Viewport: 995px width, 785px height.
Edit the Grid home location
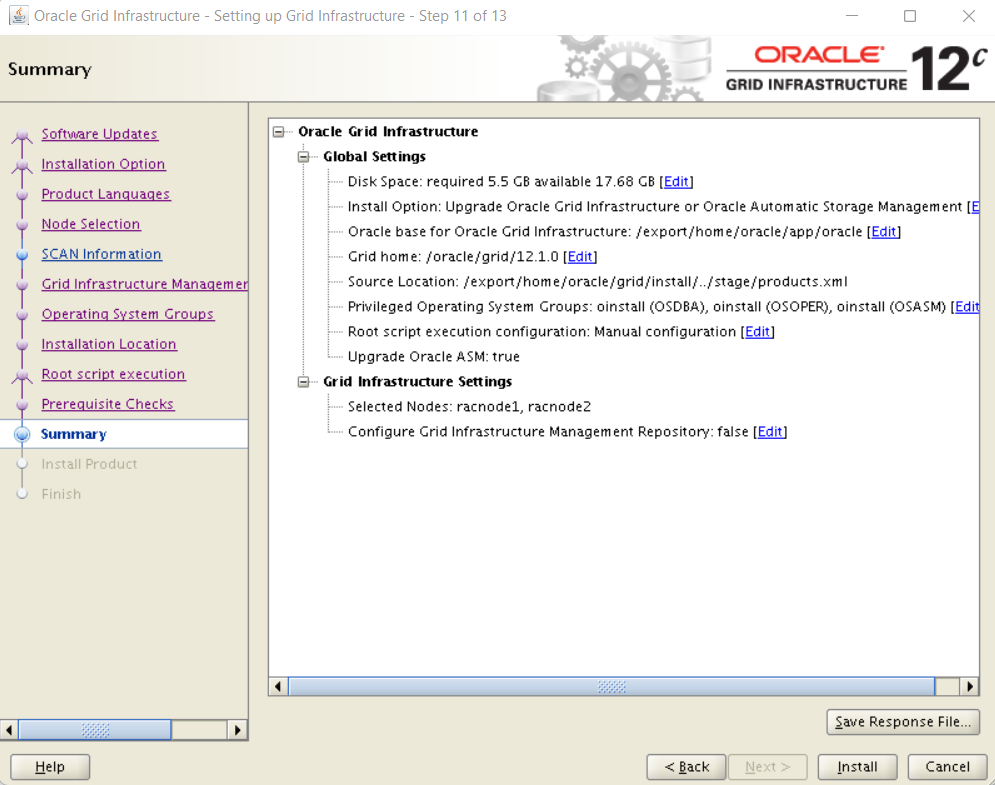pos(580,256)
